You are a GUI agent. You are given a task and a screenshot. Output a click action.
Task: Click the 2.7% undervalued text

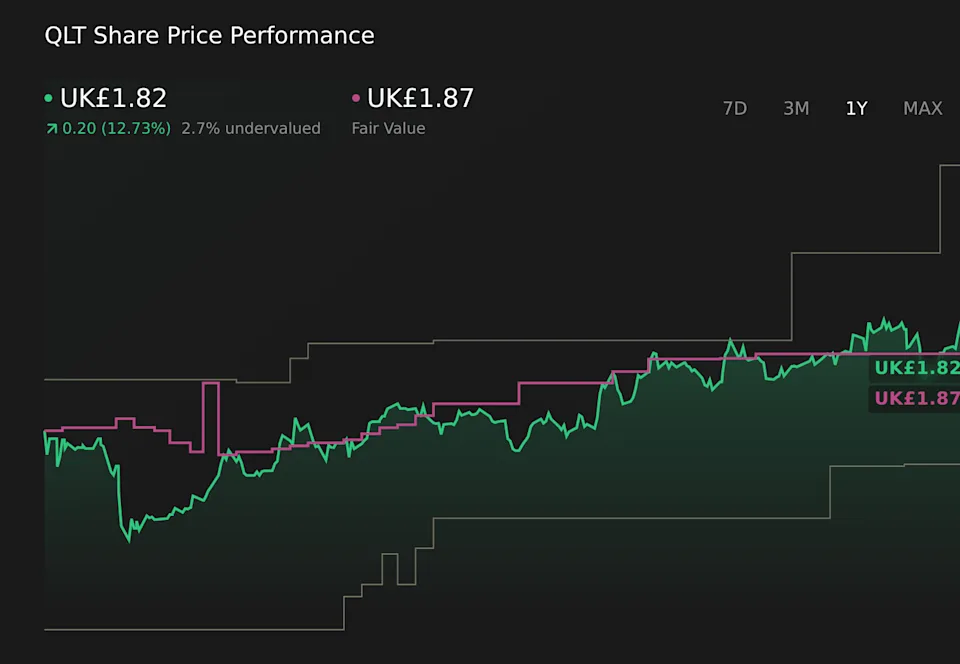251,128
